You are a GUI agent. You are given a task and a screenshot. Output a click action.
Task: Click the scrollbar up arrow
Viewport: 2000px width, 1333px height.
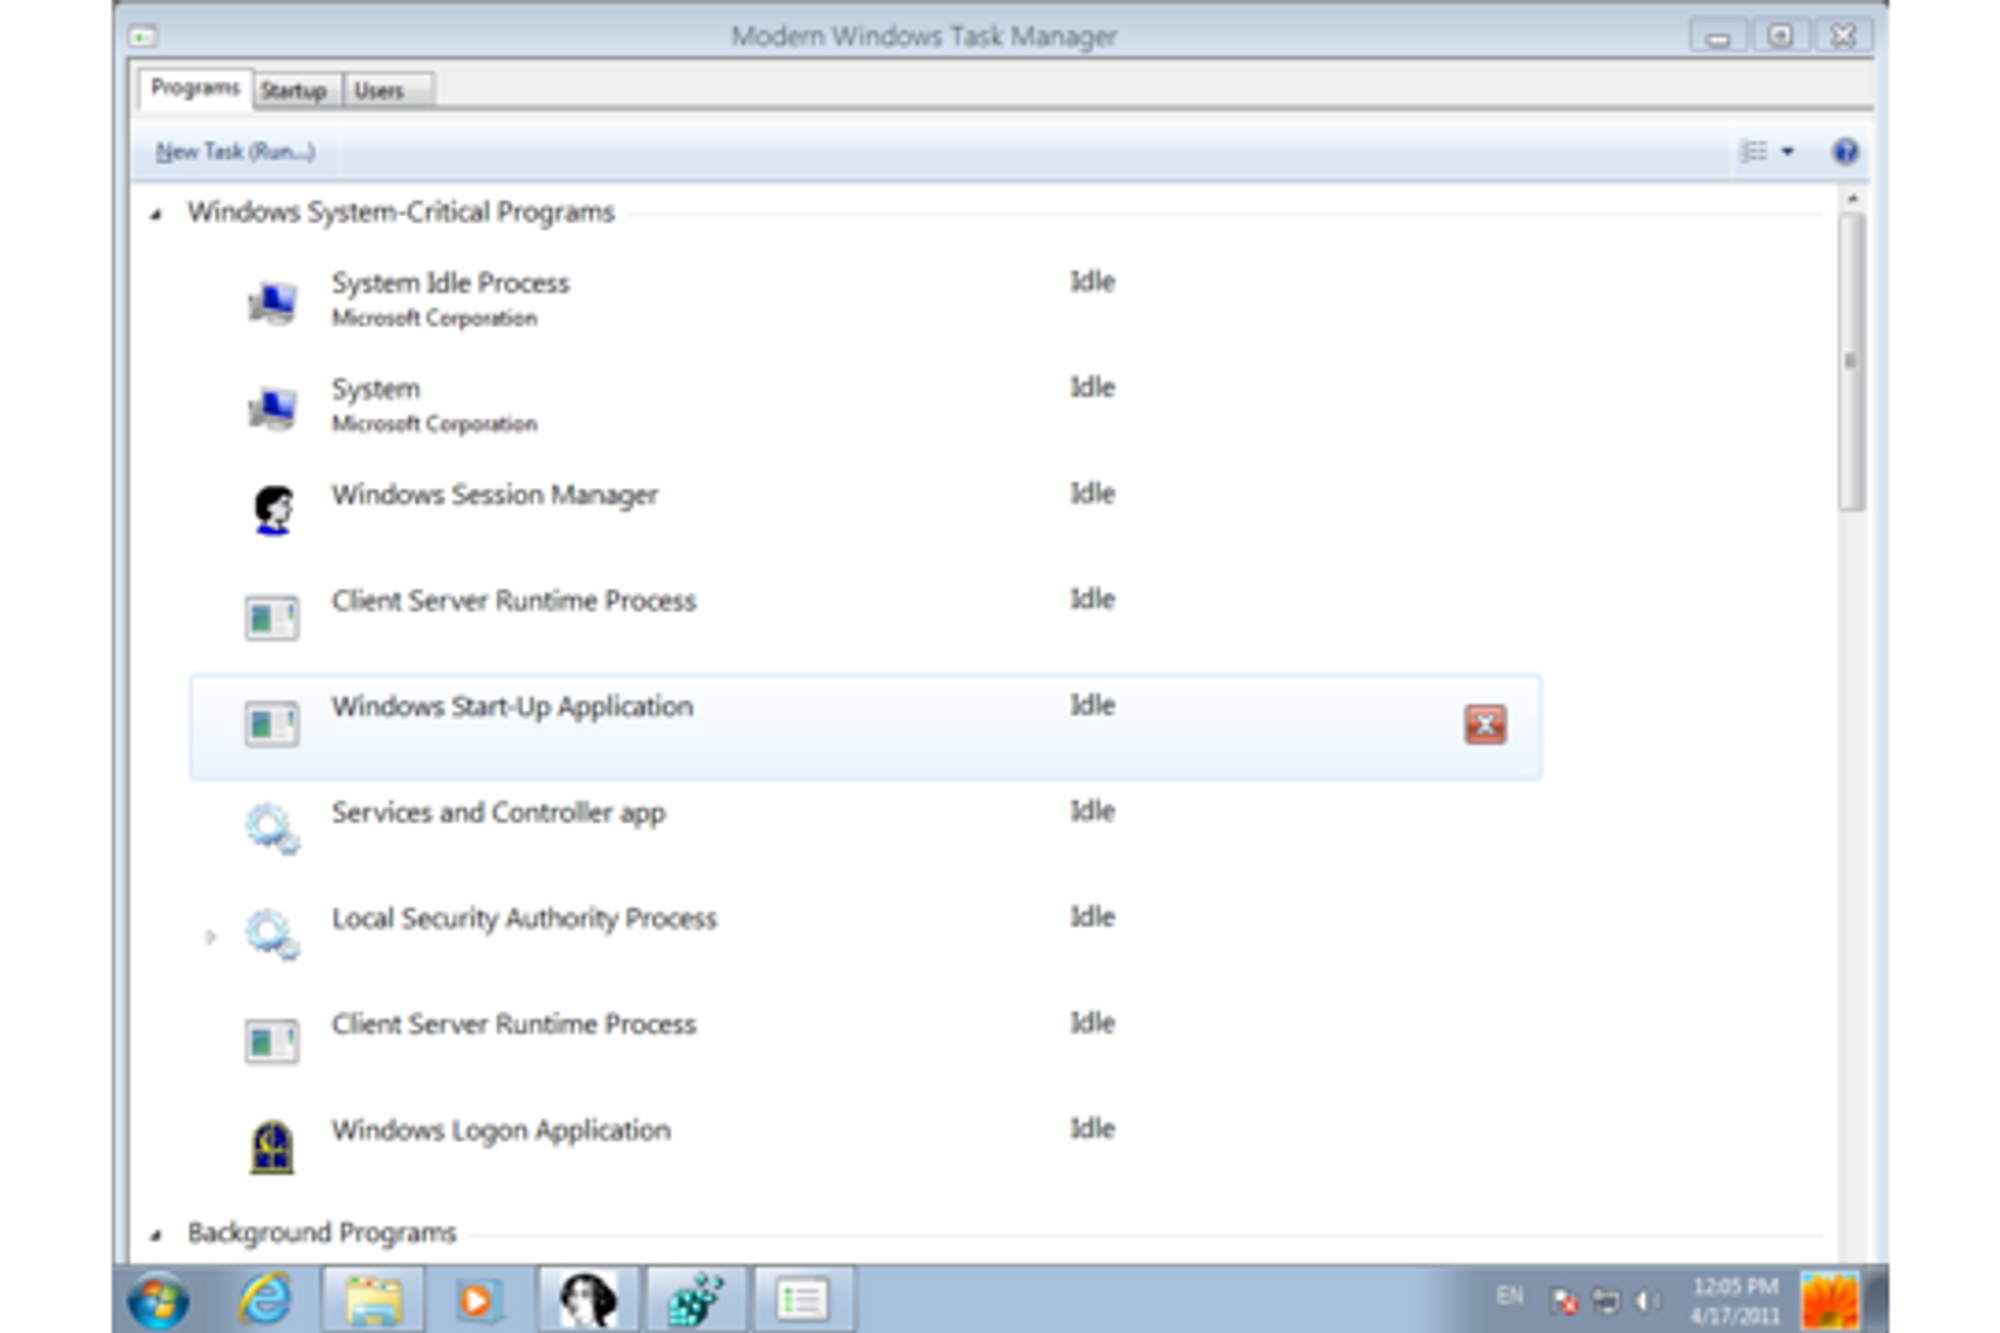1852,199
